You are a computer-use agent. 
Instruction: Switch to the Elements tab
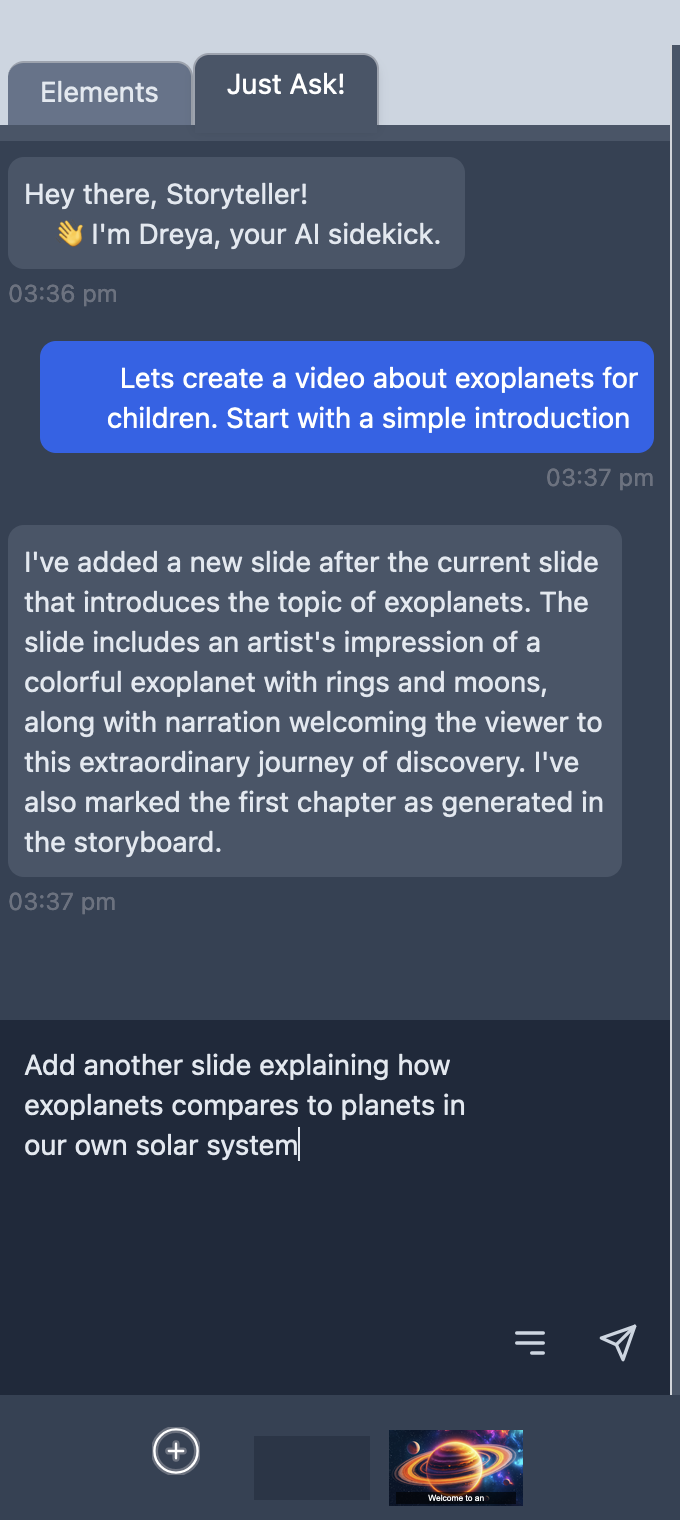98,92
